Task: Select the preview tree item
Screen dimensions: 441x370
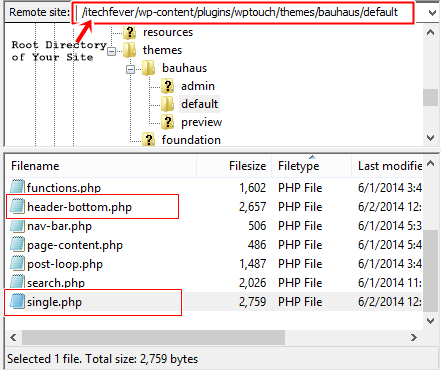Action: coord(201,122)
